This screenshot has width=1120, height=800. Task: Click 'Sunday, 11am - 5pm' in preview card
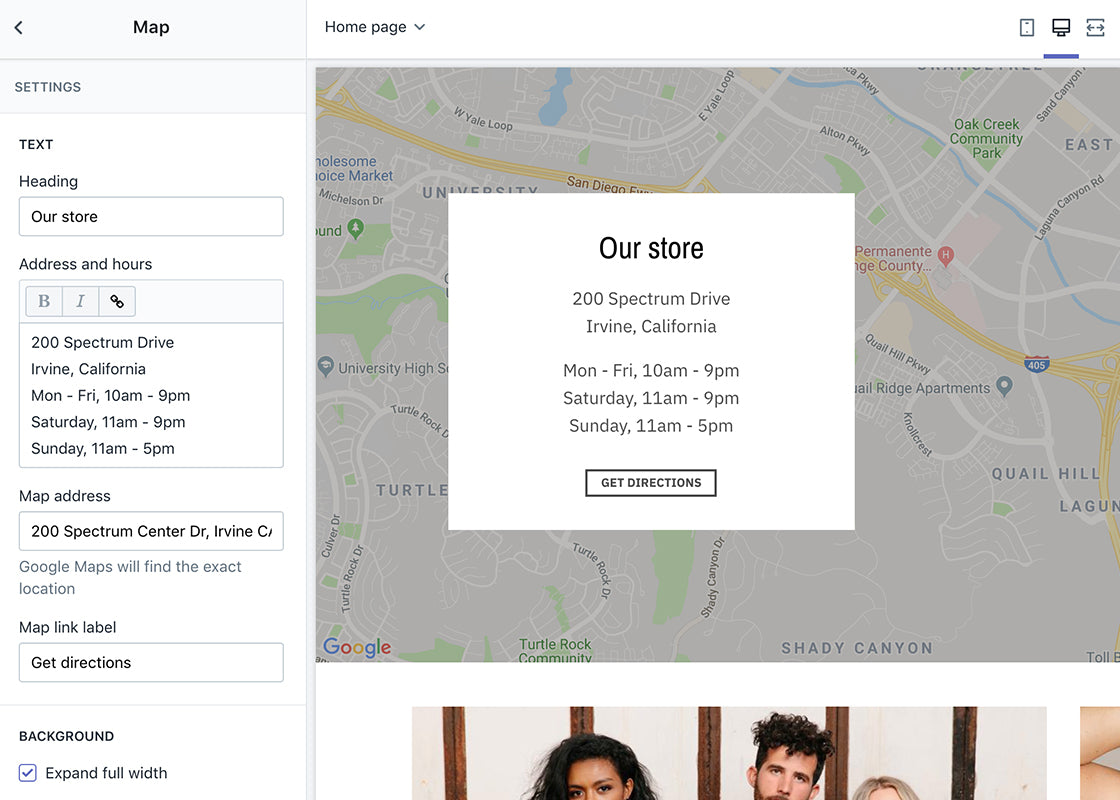651,426
